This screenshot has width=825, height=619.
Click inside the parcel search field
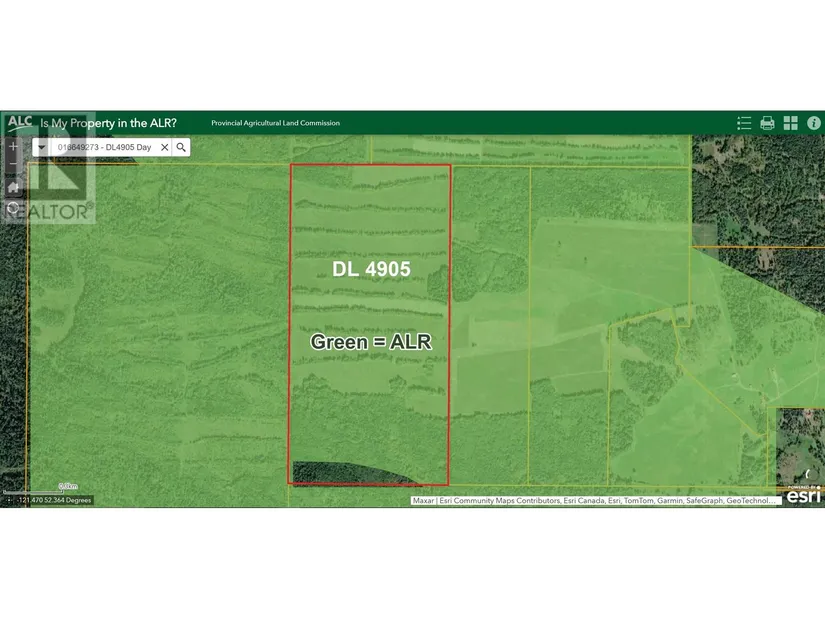coord(105,147)
